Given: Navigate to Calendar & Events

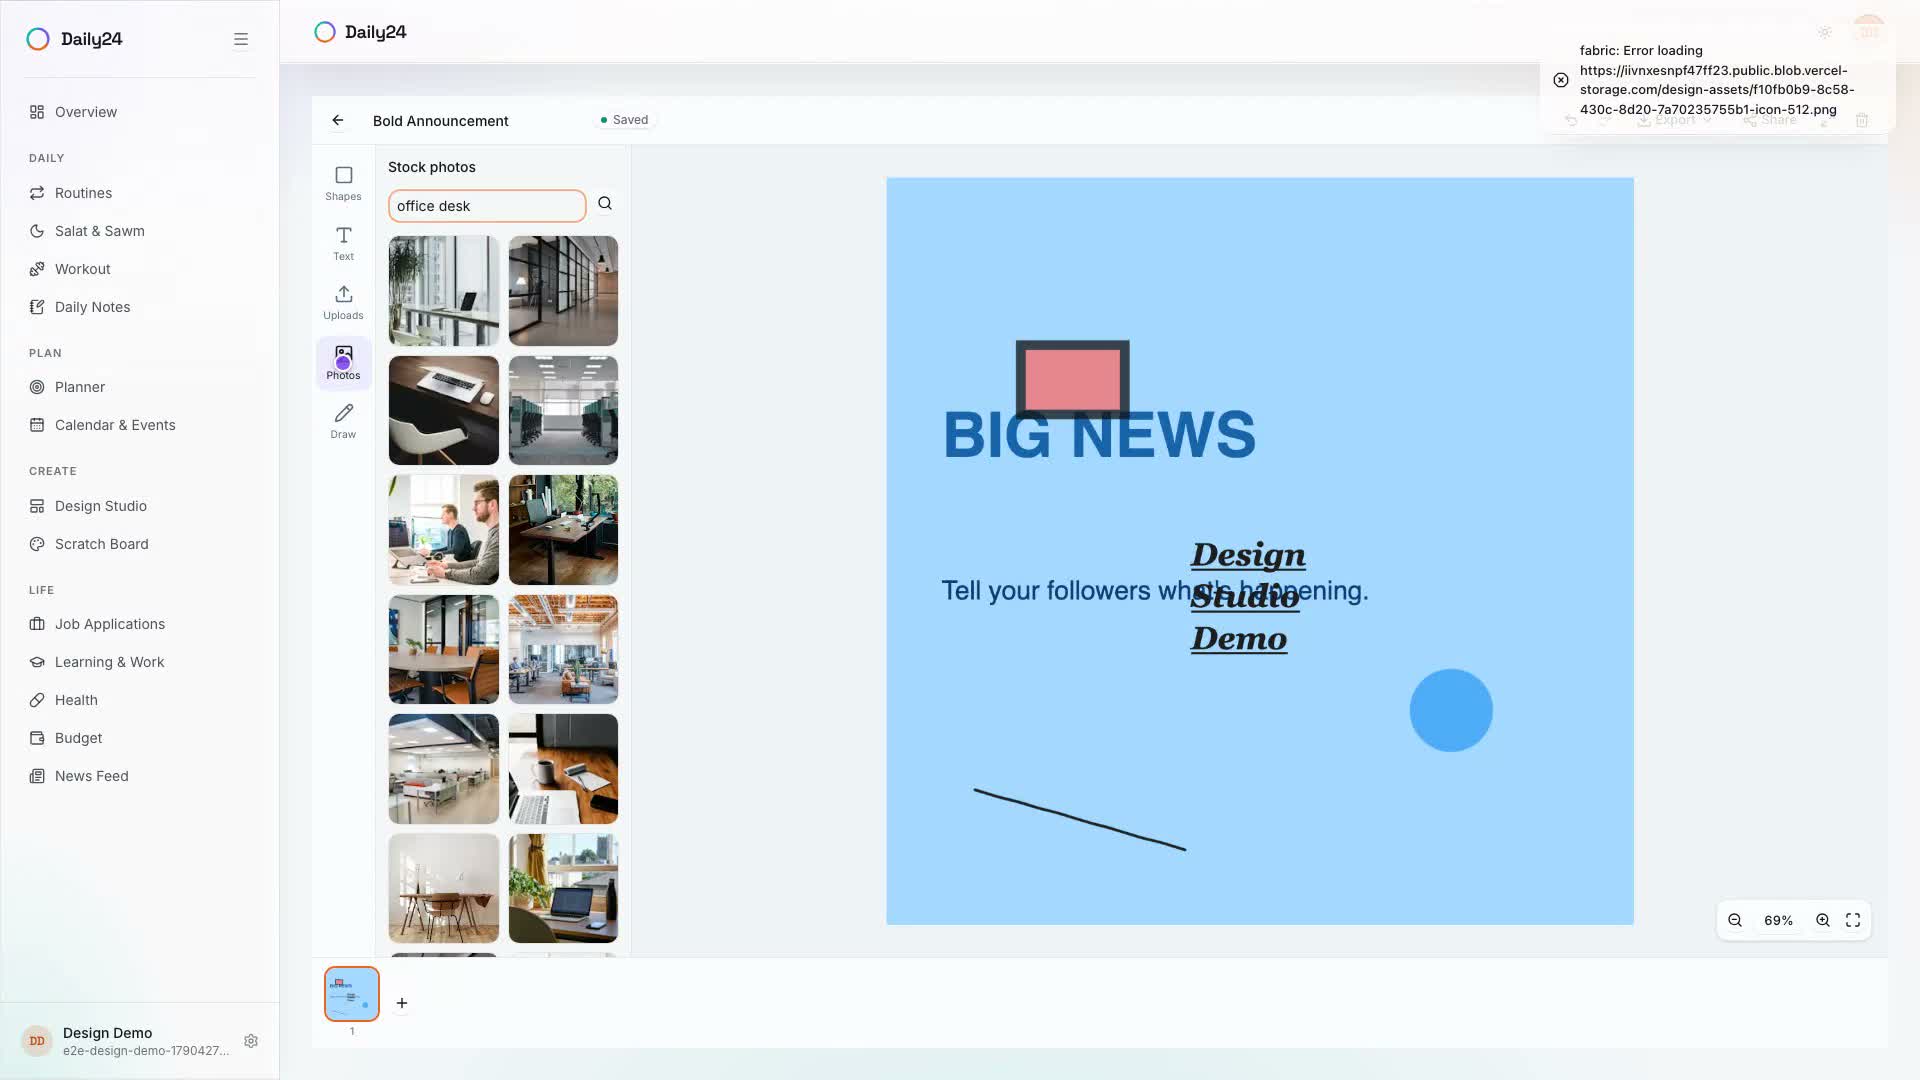Looking at the screenshot, I should [x=140, y=425].
